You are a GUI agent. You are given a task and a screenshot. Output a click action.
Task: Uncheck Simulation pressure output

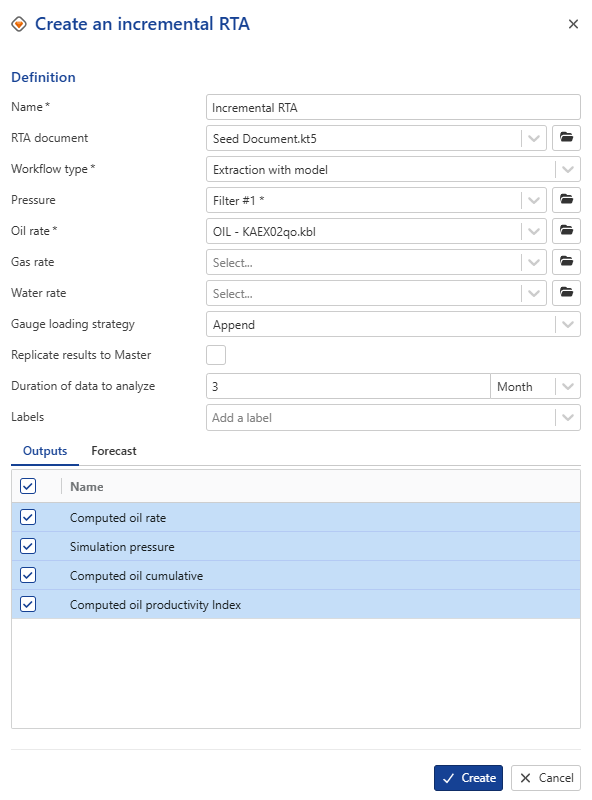28,546
